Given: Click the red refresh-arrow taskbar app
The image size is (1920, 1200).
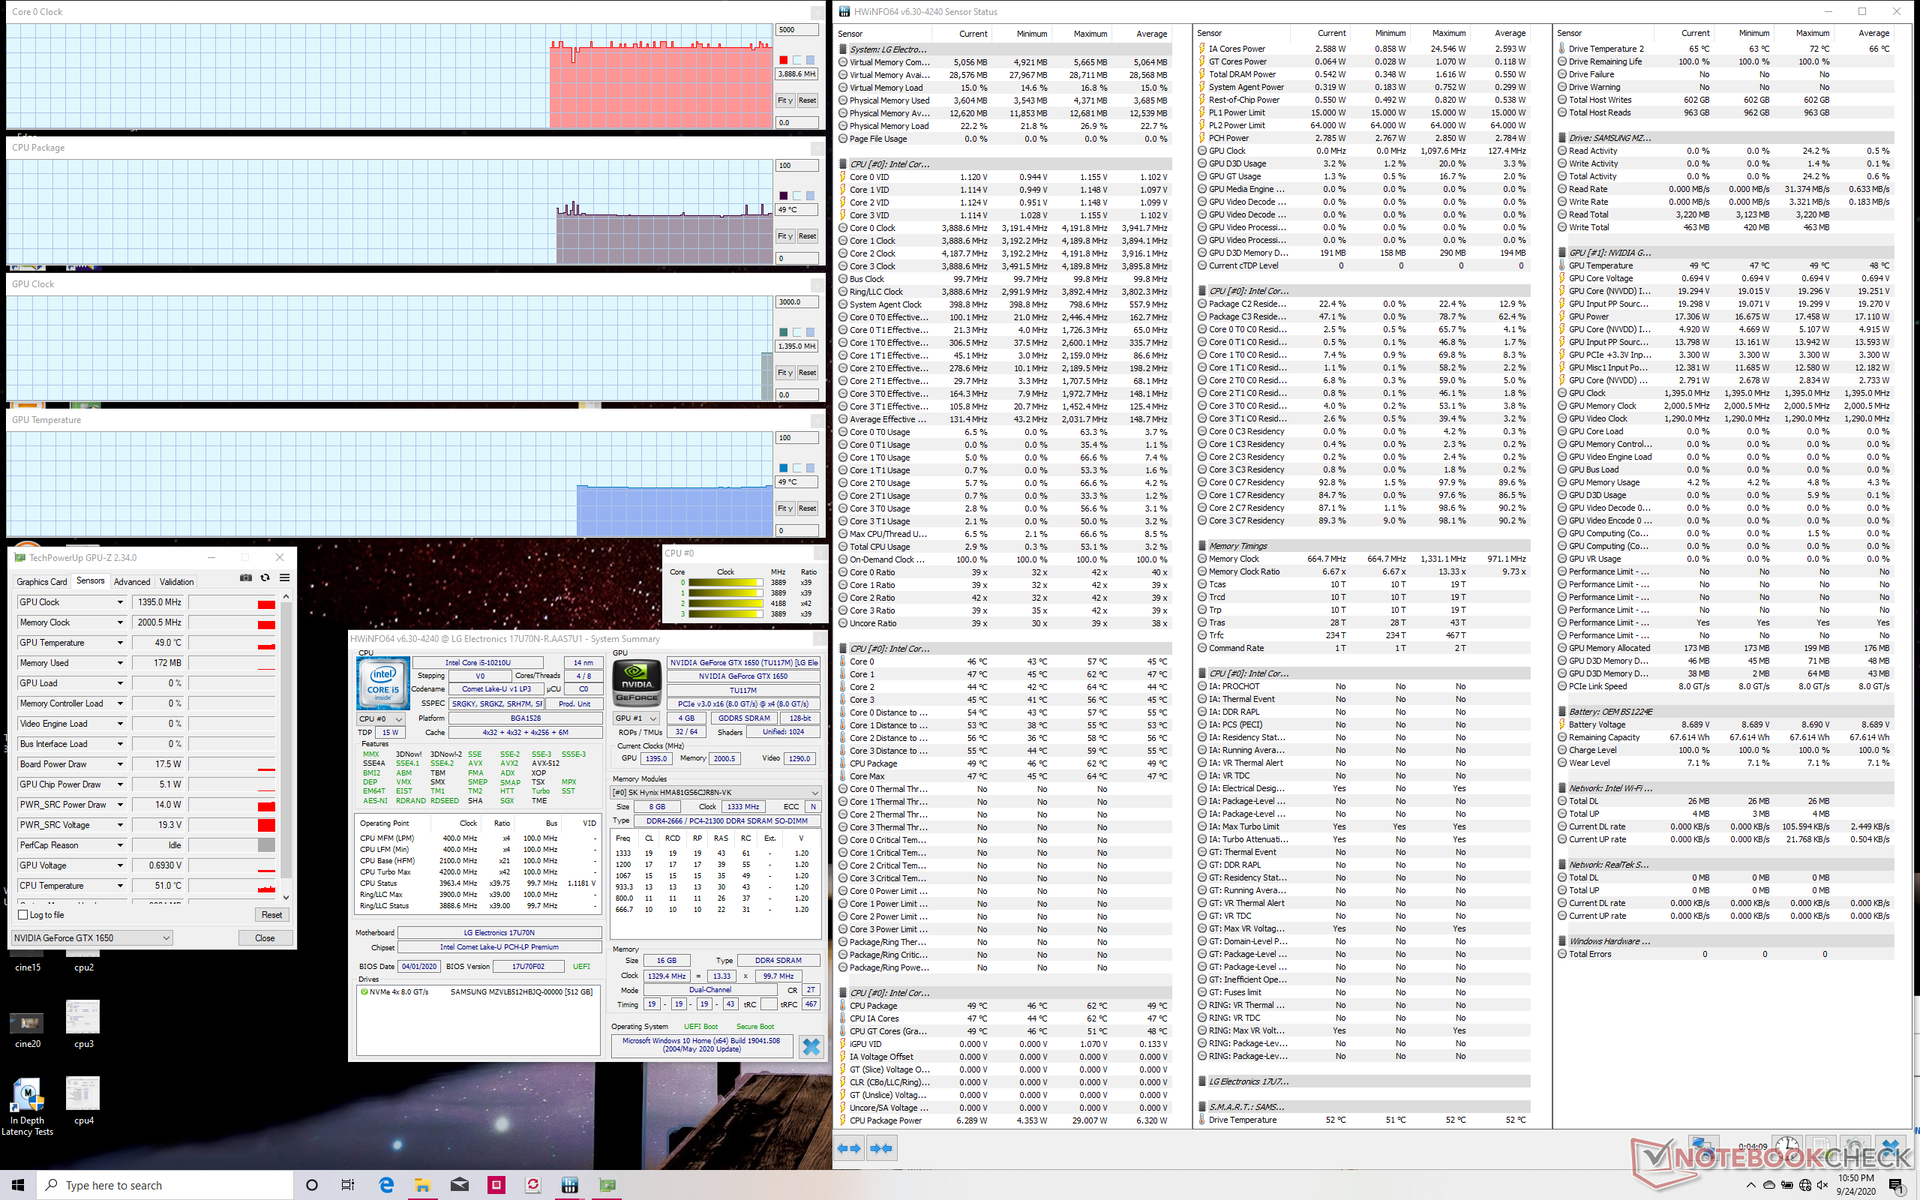Looking at the screenshot, I should 533,1185.
